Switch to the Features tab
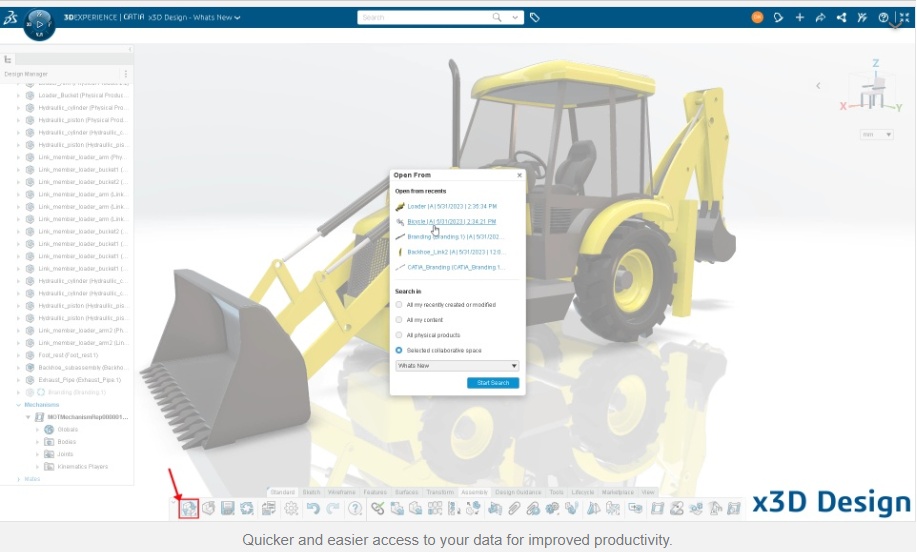This screenshot has width=917, height=552. [x=375, y=492]
